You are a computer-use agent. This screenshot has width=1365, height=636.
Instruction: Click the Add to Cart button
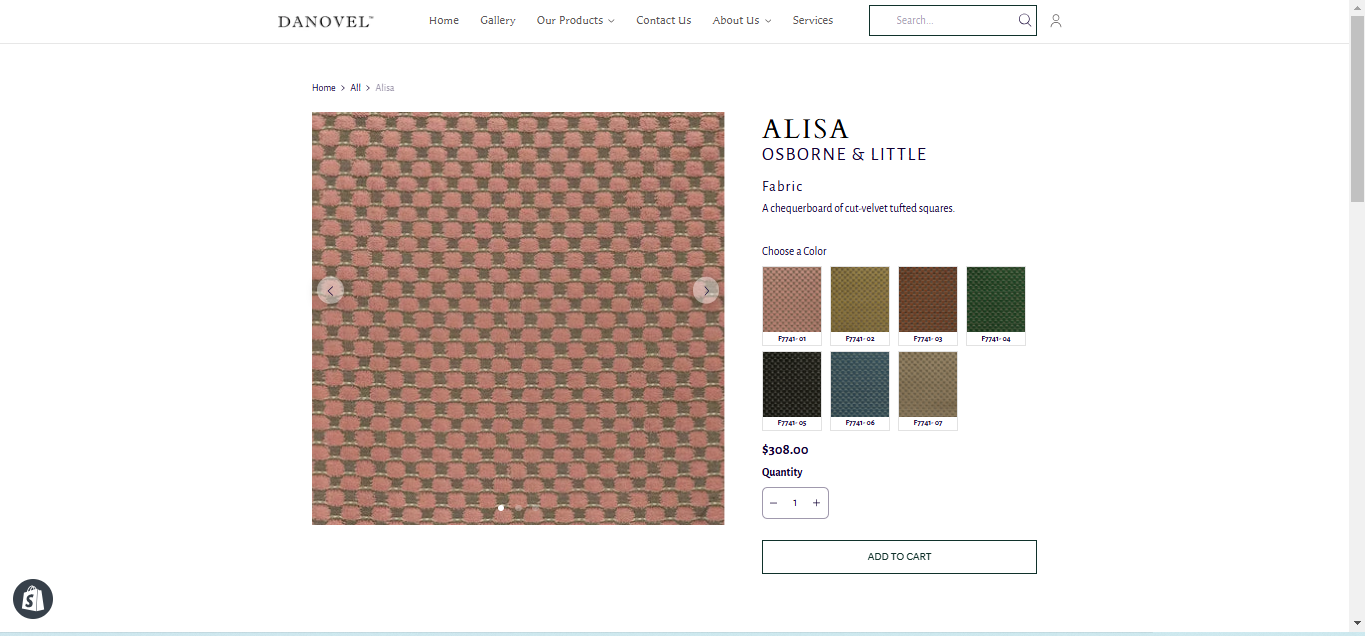coord(899,557)
